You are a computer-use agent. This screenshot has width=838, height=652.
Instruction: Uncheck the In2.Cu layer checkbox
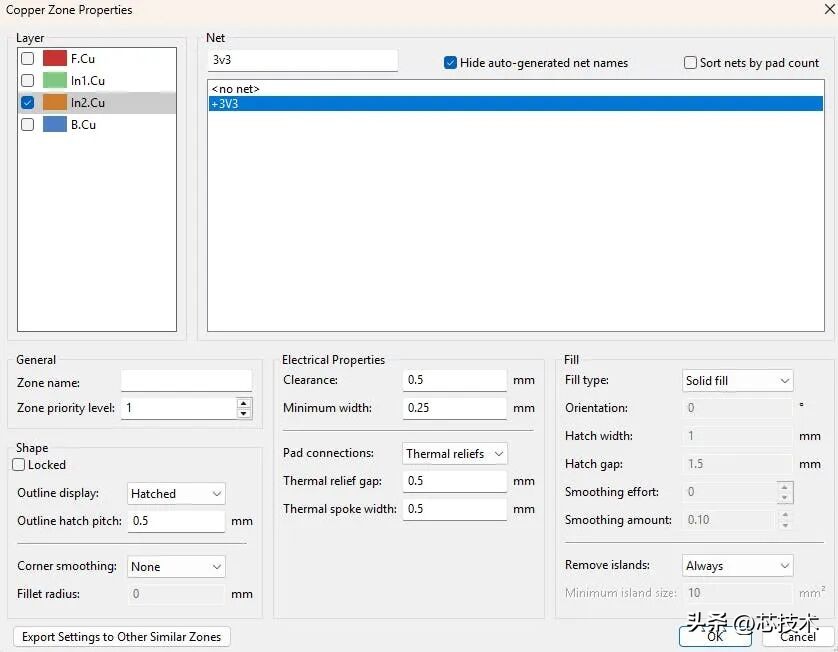[27, 103]
